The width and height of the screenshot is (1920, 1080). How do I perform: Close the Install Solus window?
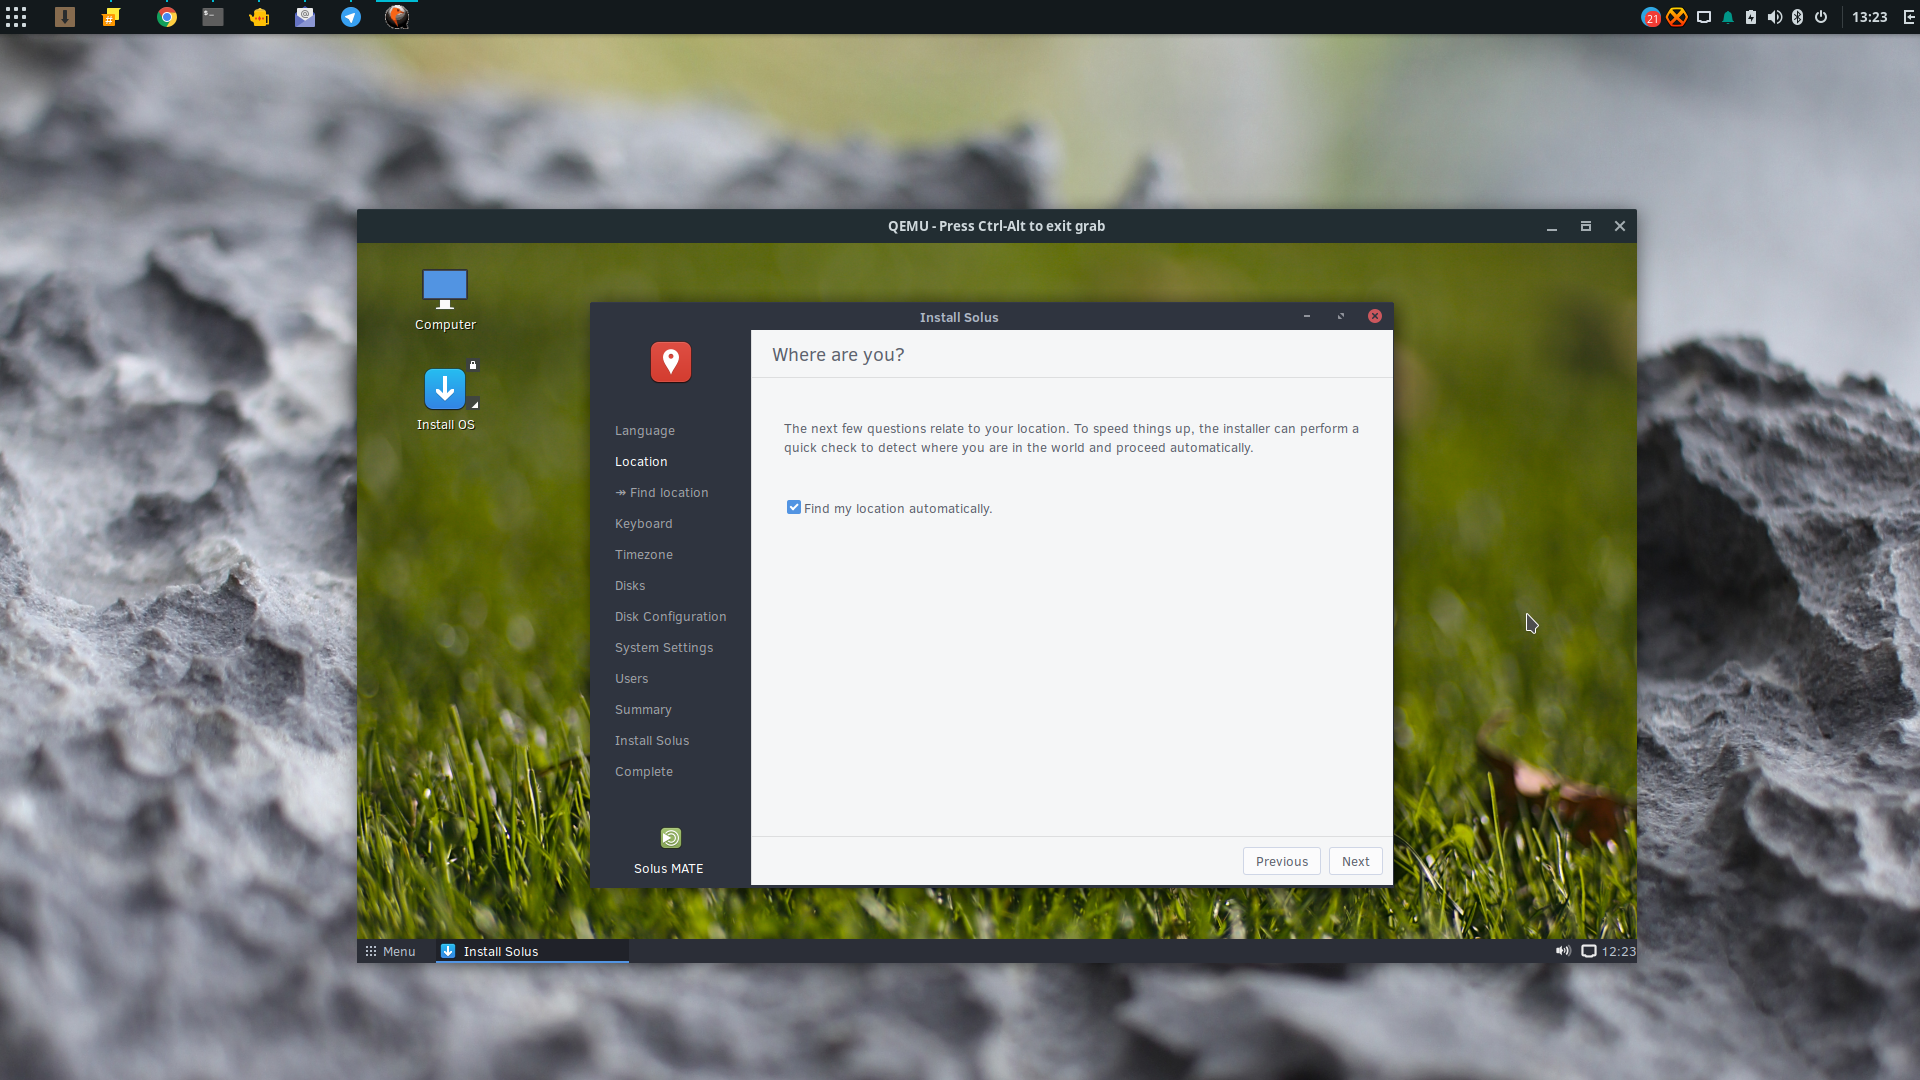click(x=1375, y=316)
